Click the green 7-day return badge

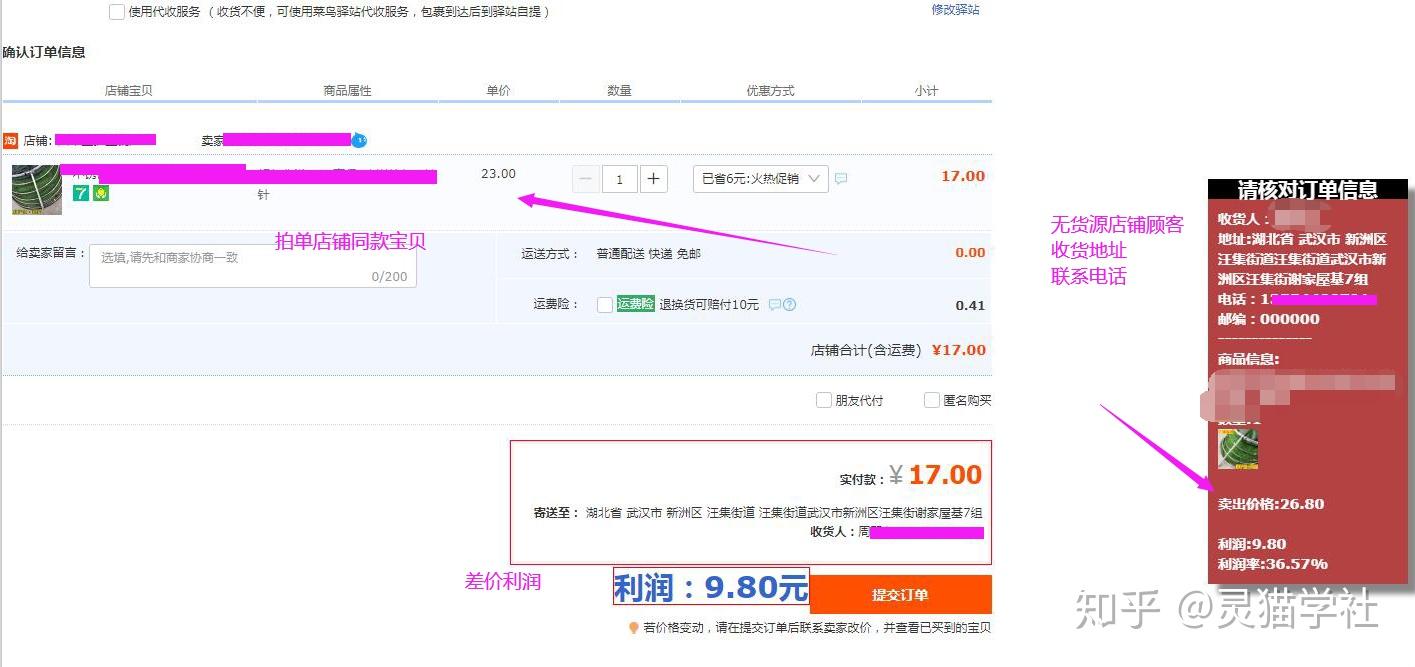(81, 193)
